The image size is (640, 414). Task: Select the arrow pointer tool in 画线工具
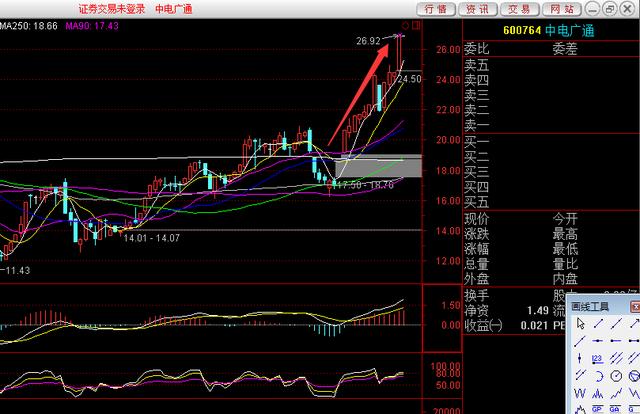pyautogui.click(x=580, y=324)
